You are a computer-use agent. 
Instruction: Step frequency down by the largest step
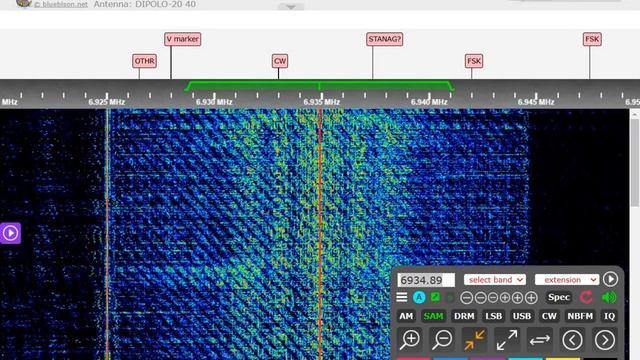click(x=467, y=298)
